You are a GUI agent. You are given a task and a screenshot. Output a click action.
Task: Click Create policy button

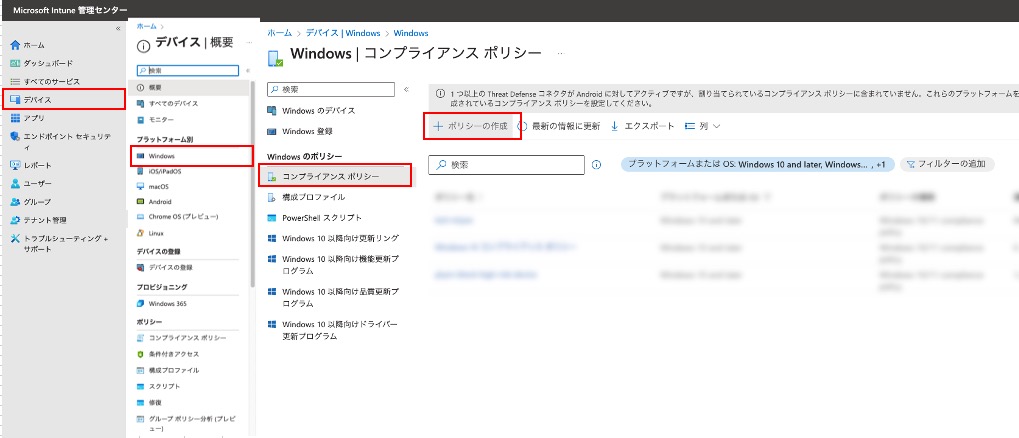tap(471, 126)
